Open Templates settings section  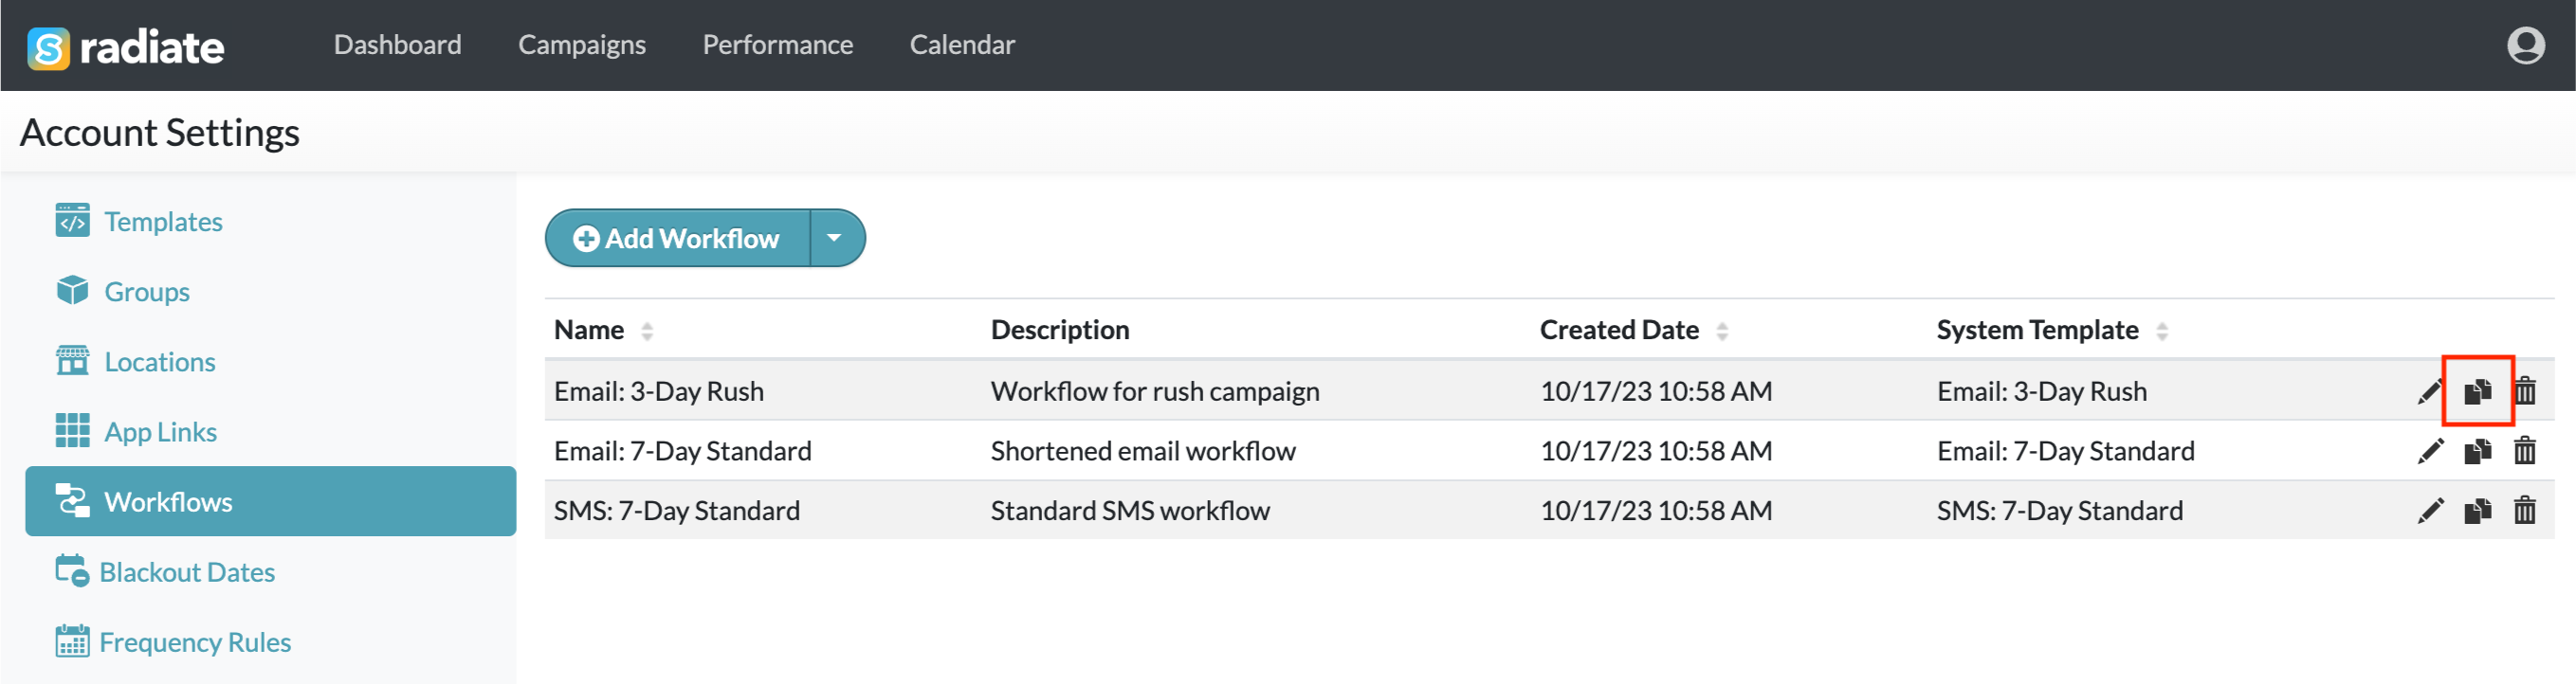point(163,221)
